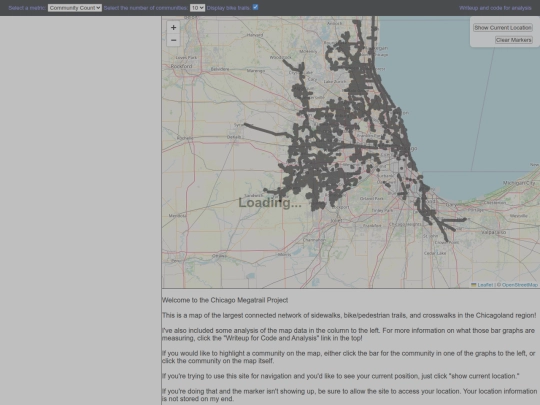This screenshot has height=405, width=540.
Task: Click the Leaflet flag icon
Action: [474, 285]
